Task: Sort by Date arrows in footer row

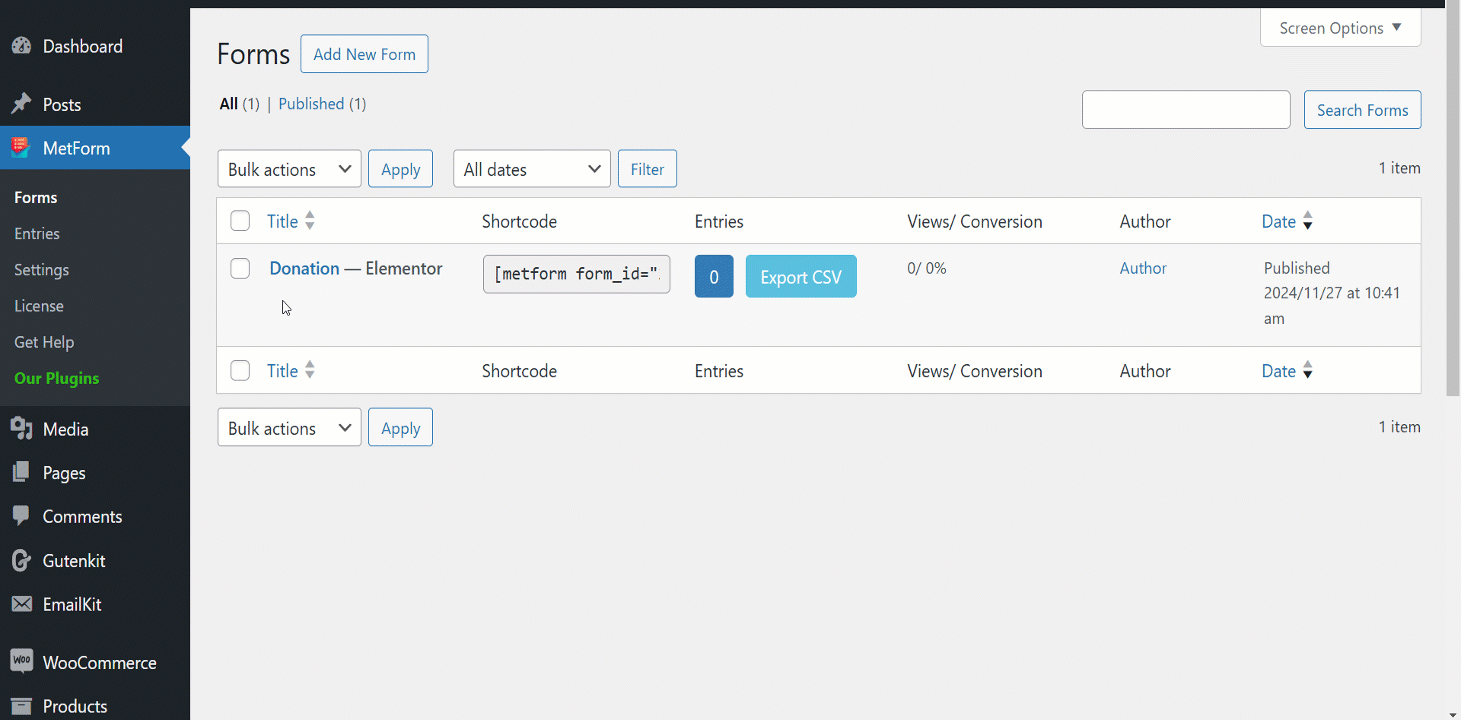Action: click(1307, 371)
